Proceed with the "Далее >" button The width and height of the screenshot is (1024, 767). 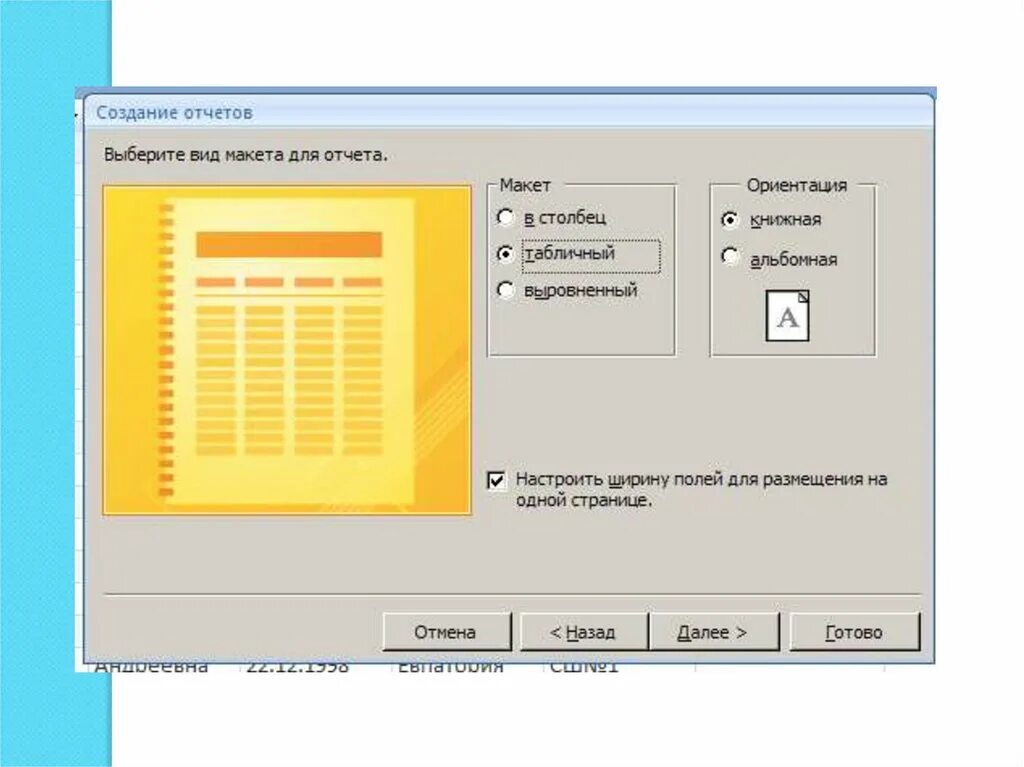pos(714,632)
